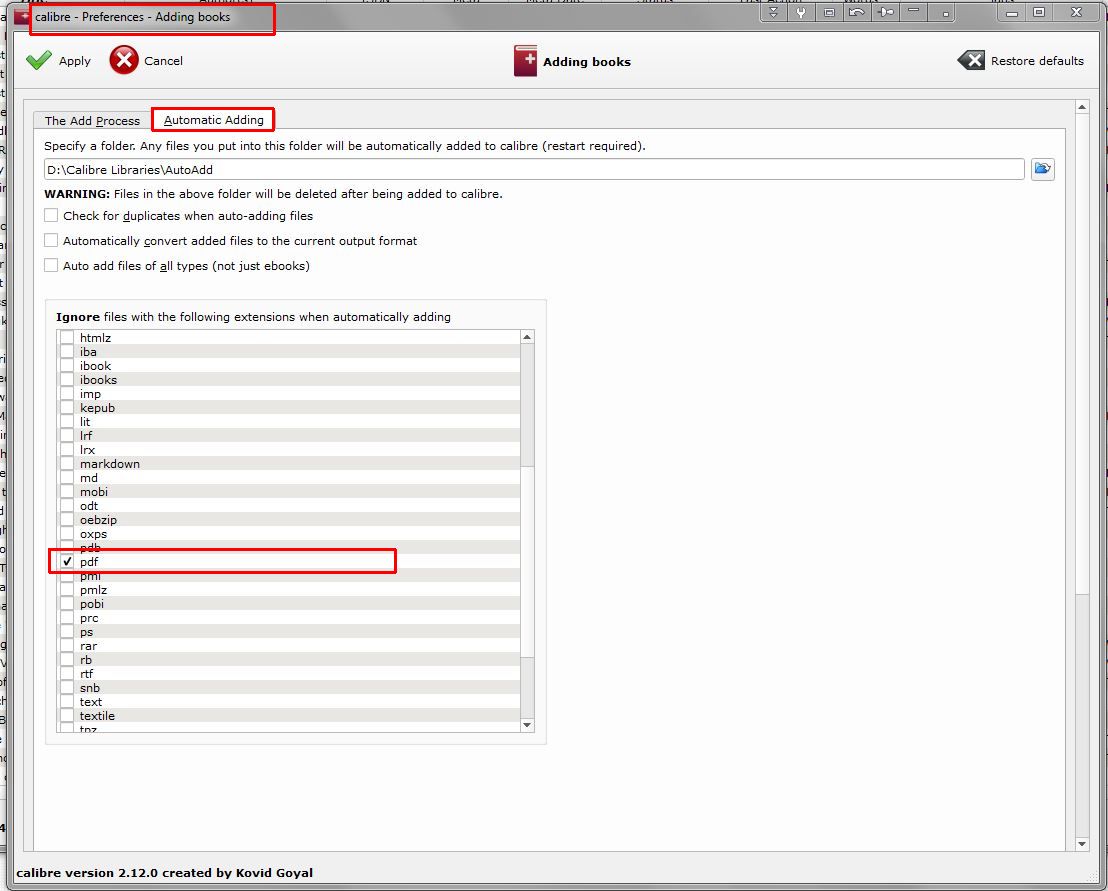Click the folder browse icon beside the AutoAdd path
The image size is (1108, 891).
[x=1042, y=169]
